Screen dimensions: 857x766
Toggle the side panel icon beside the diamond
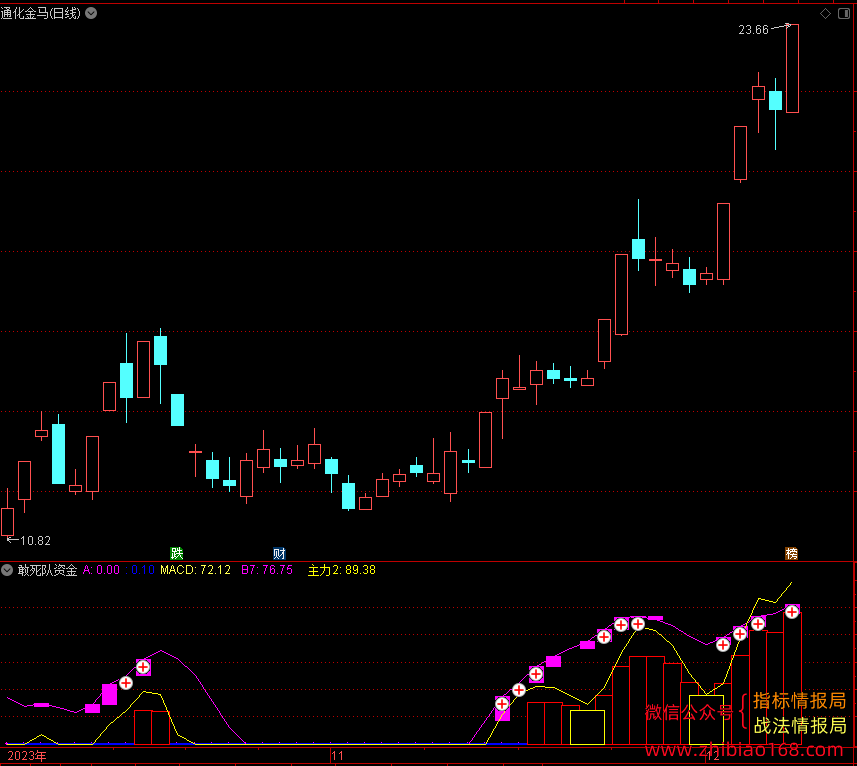pos(844,14)
